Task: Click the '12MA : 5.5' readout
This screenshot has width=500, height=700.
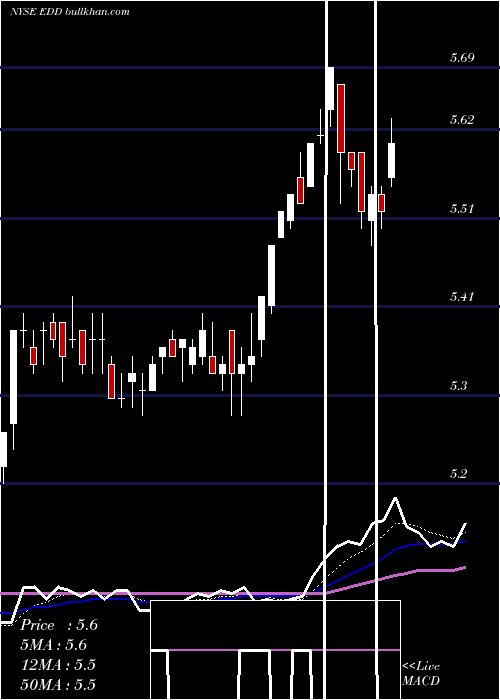Action: (58, 665)
